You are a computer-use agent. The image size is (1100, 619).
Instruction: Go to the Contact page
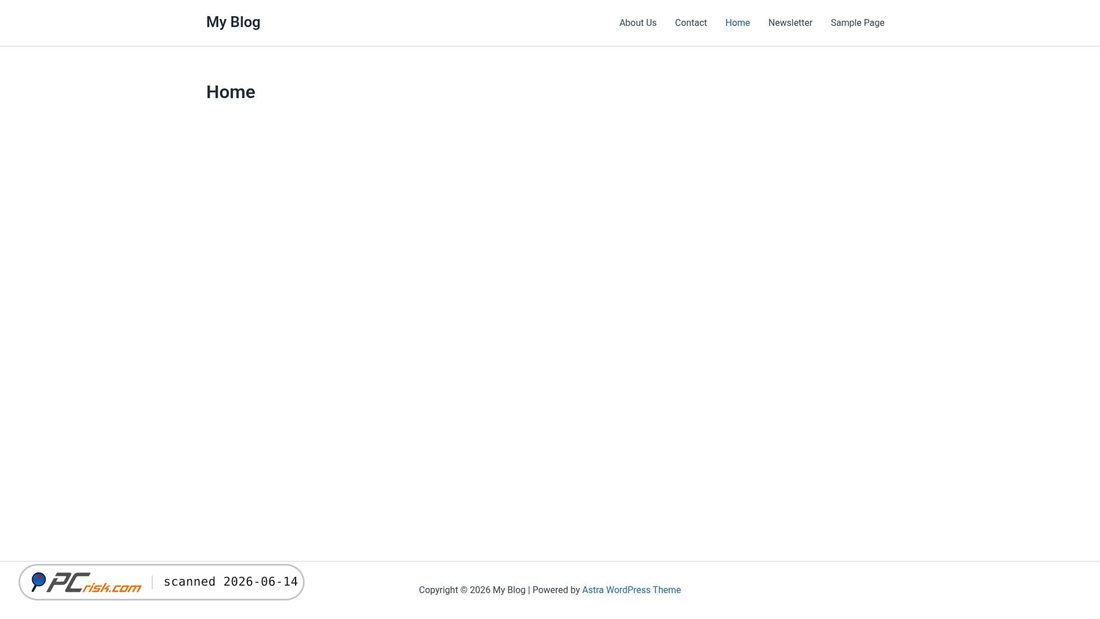(690, 23)
